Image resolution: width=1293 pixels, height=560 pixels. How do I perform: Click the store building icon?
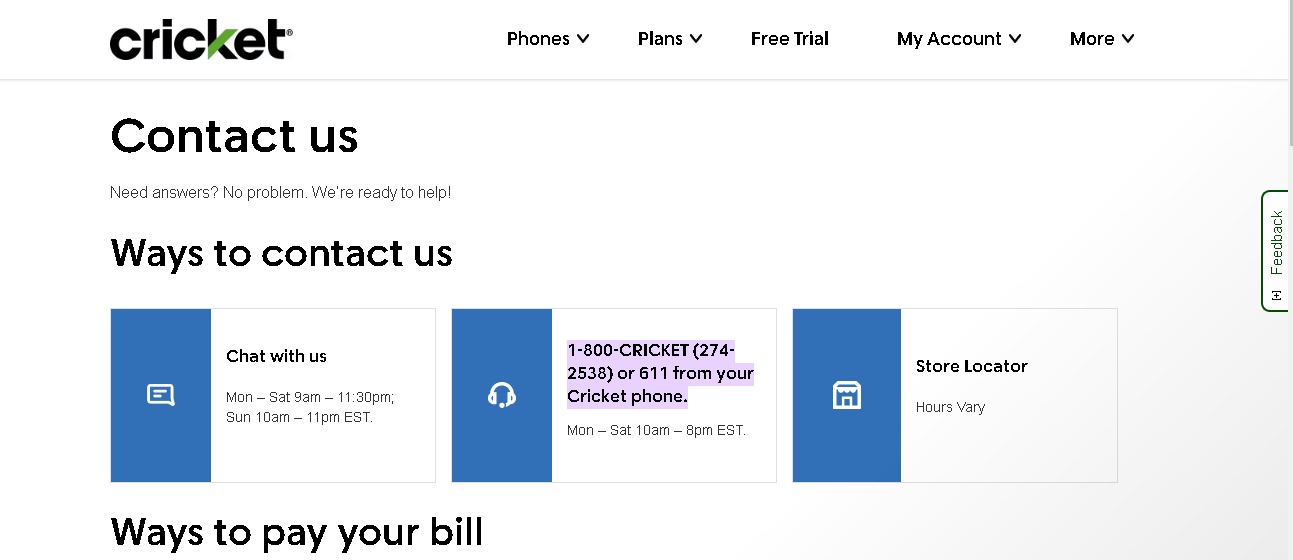[847, 395]
